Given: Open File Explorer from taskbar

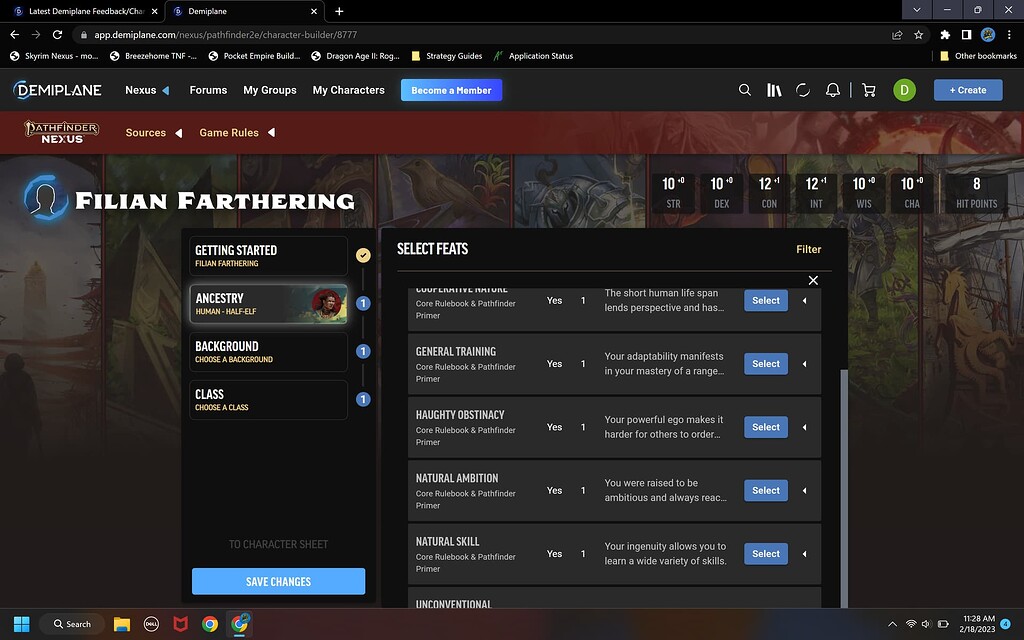Looking at the screenshot, I should click(x=121, y=624).
